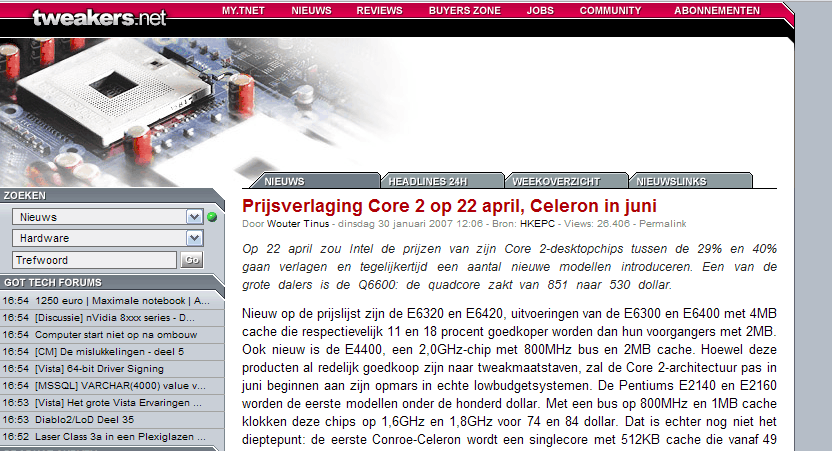Open the MY.TNET menu
This screenshot has width=832, height=451.
tap(243, 10)
